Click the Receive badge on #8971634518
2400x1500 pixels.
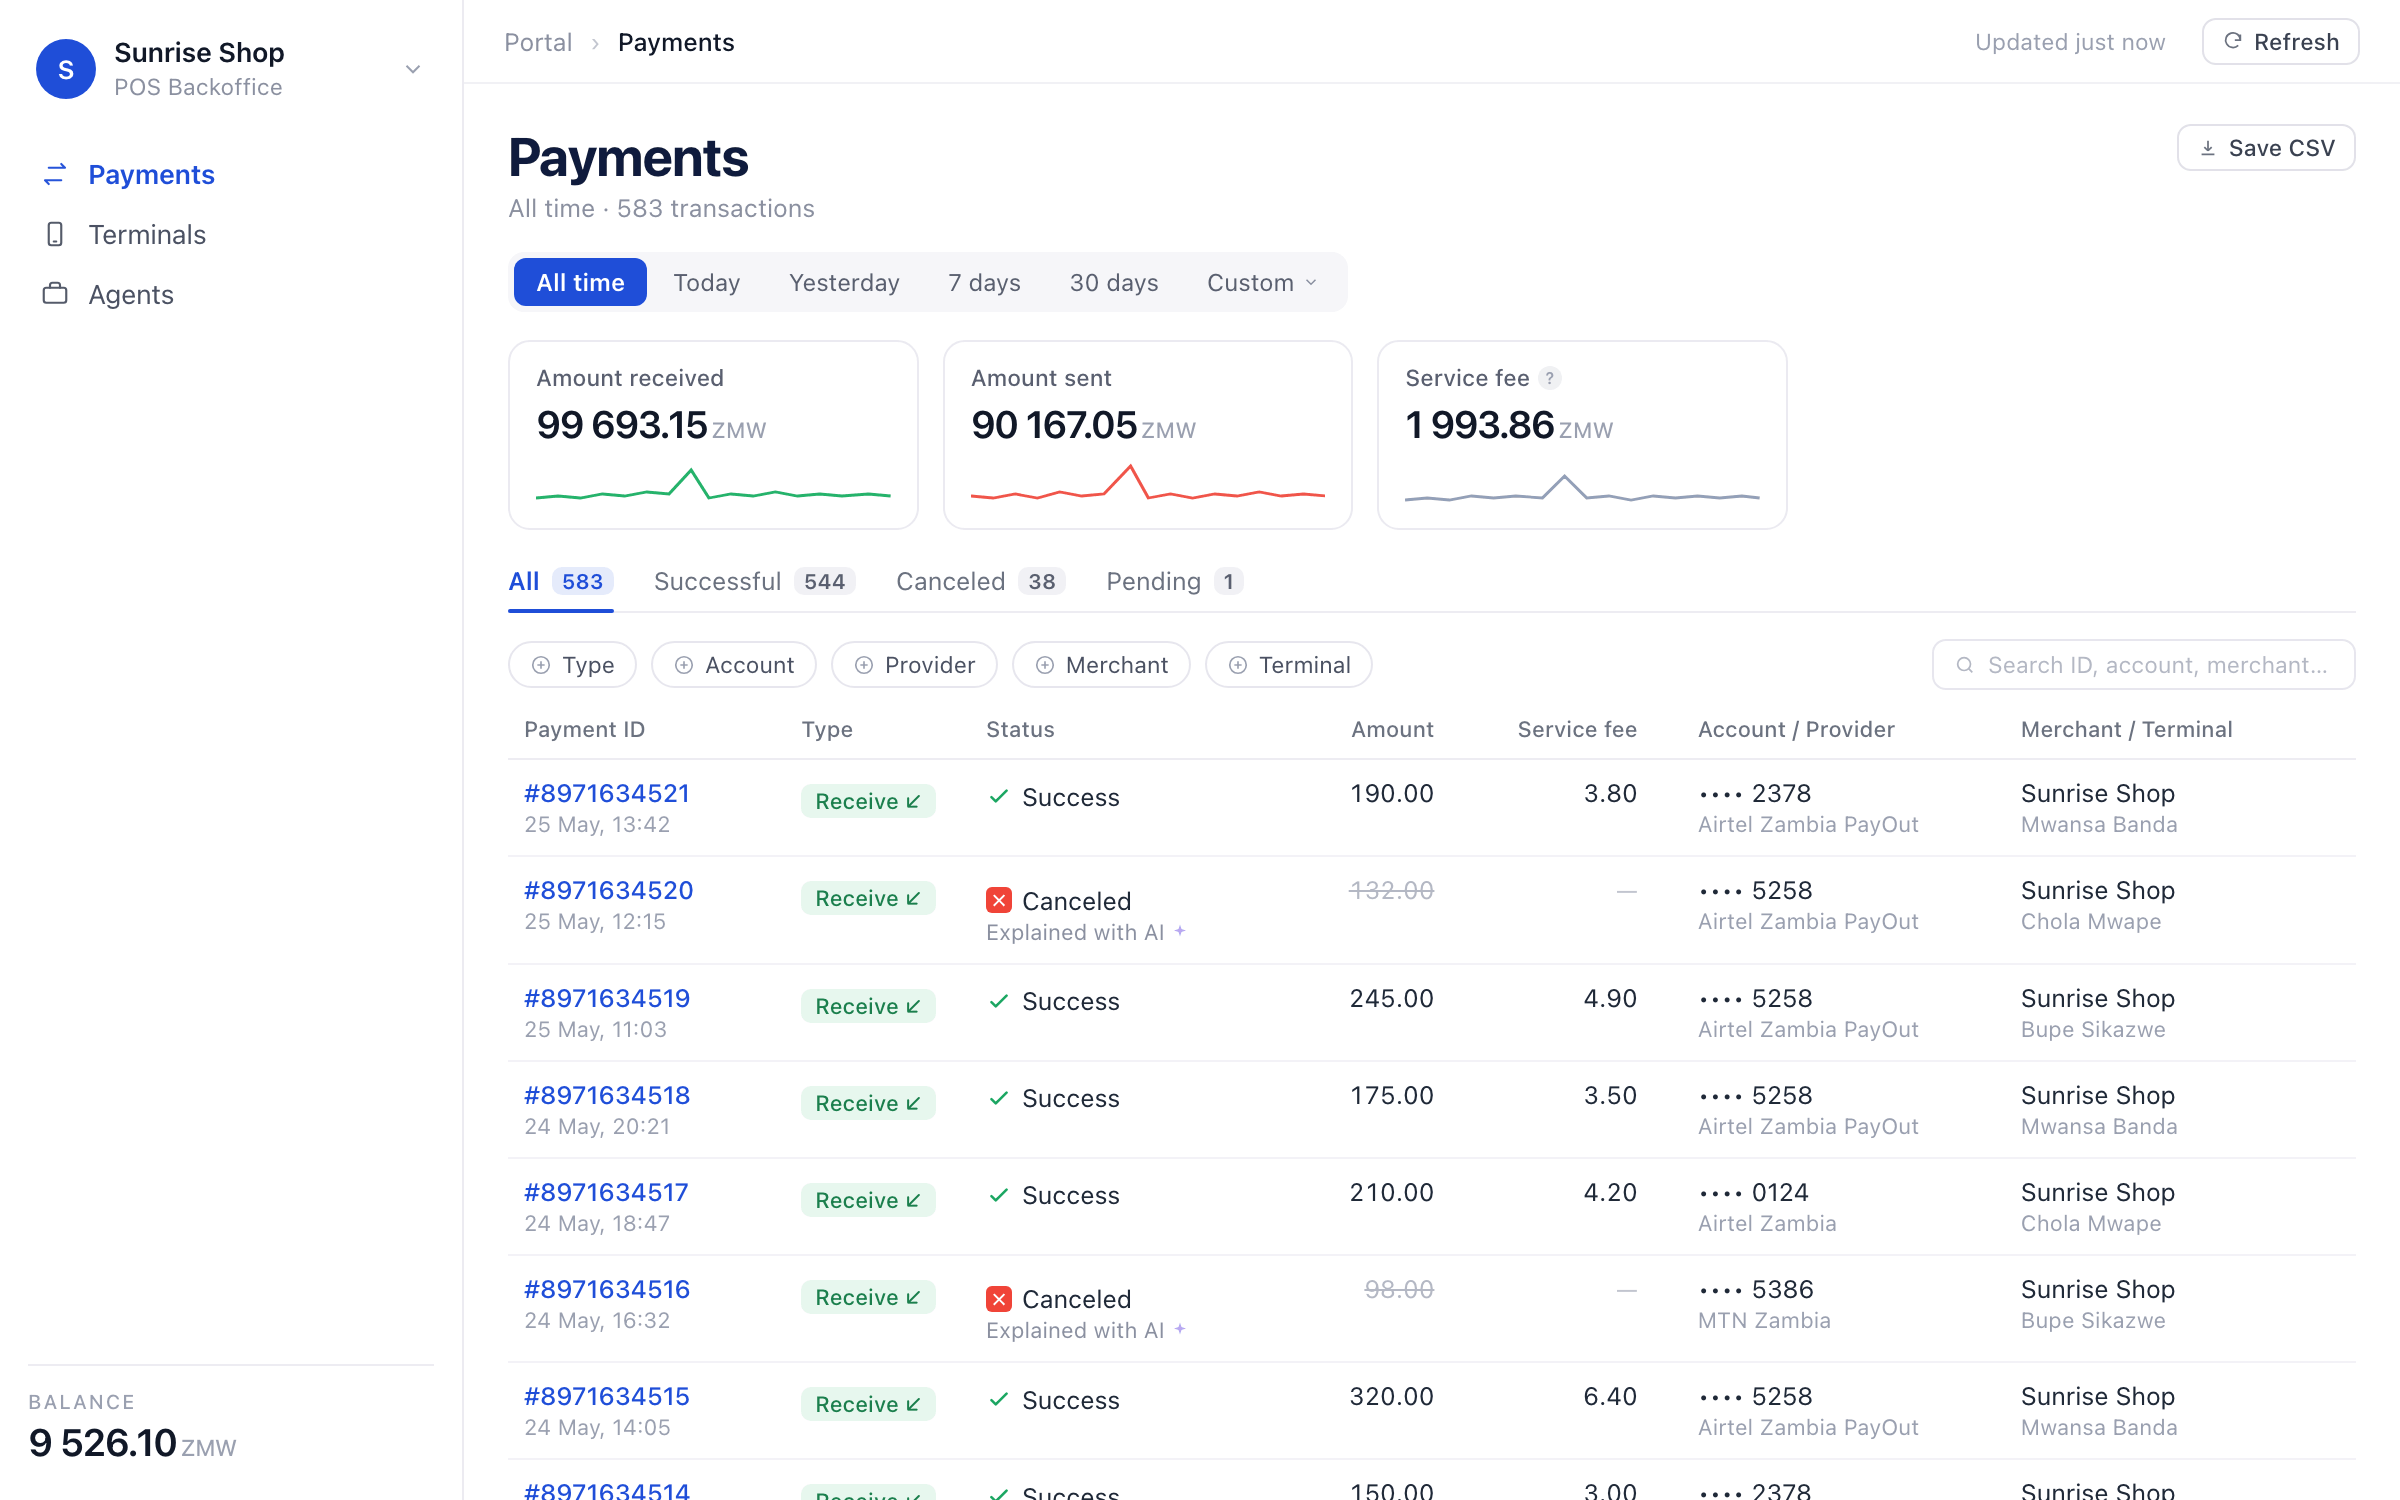click(868, 1103)
